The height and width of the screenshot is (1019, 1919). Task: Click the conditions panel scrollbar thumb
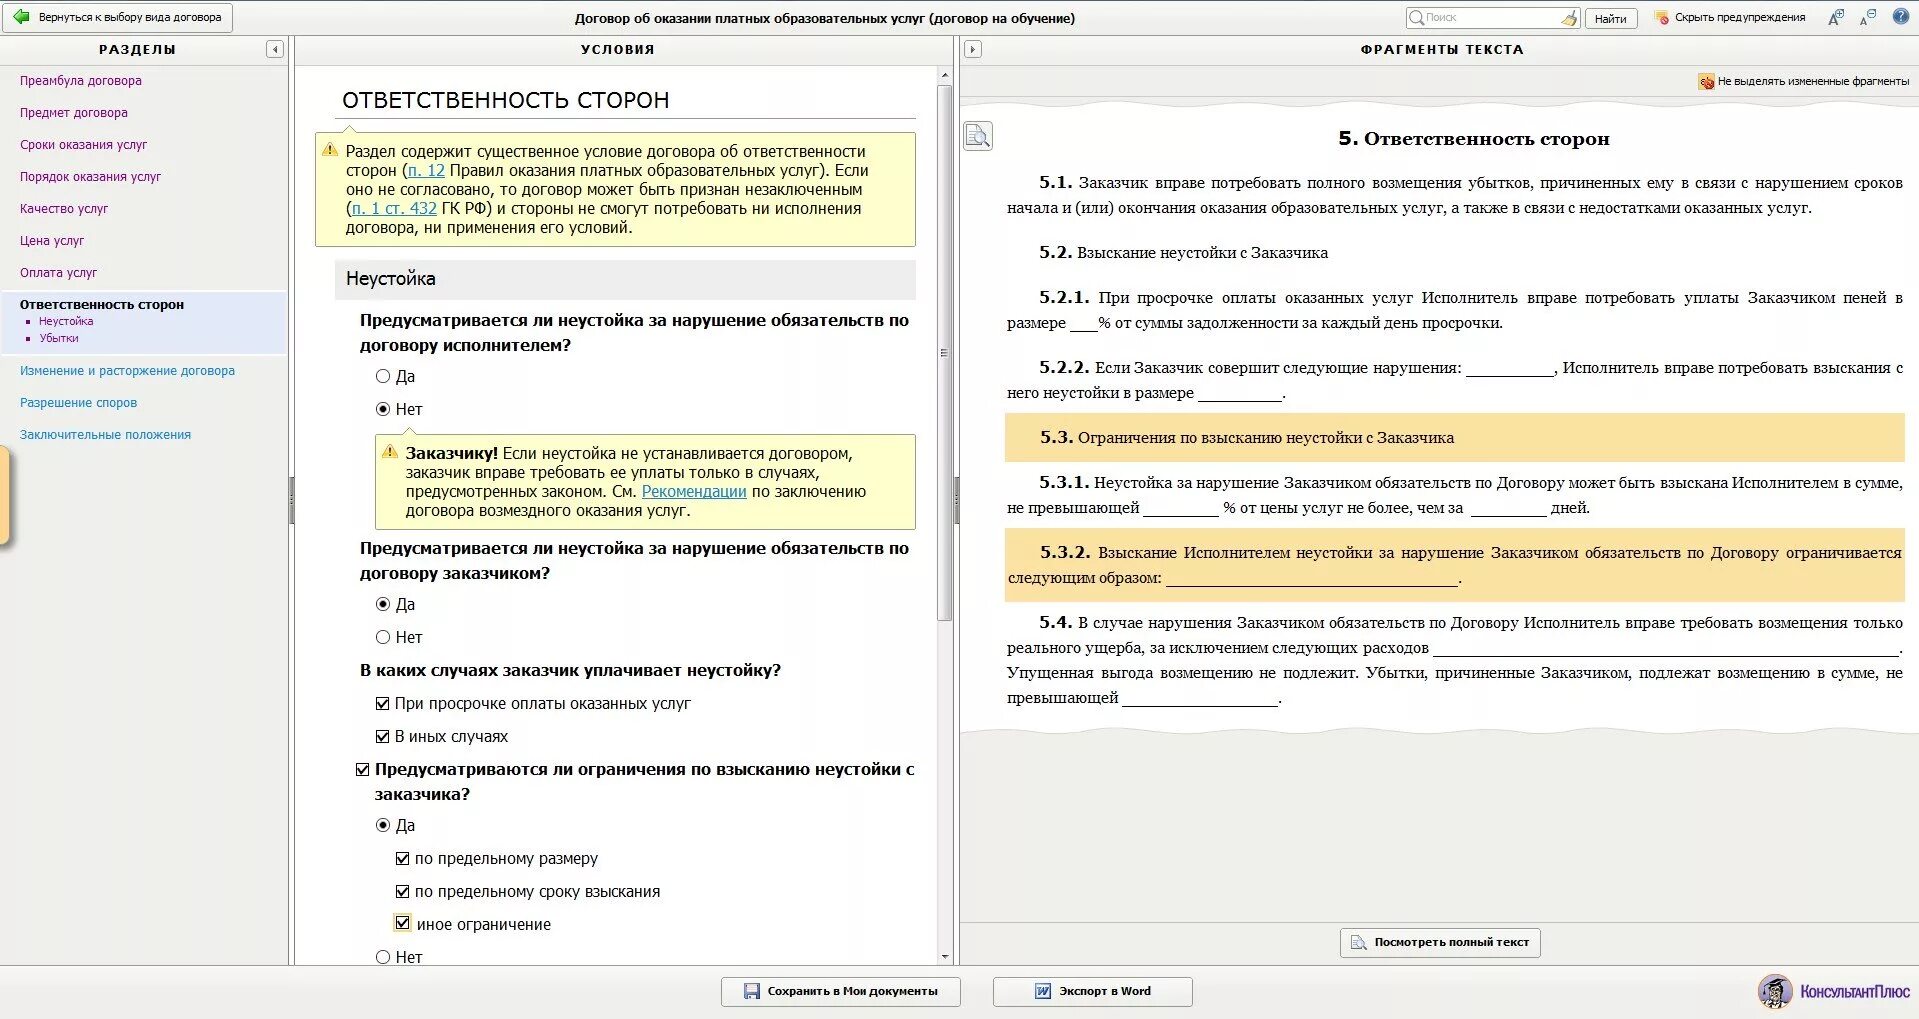point(944,352)
